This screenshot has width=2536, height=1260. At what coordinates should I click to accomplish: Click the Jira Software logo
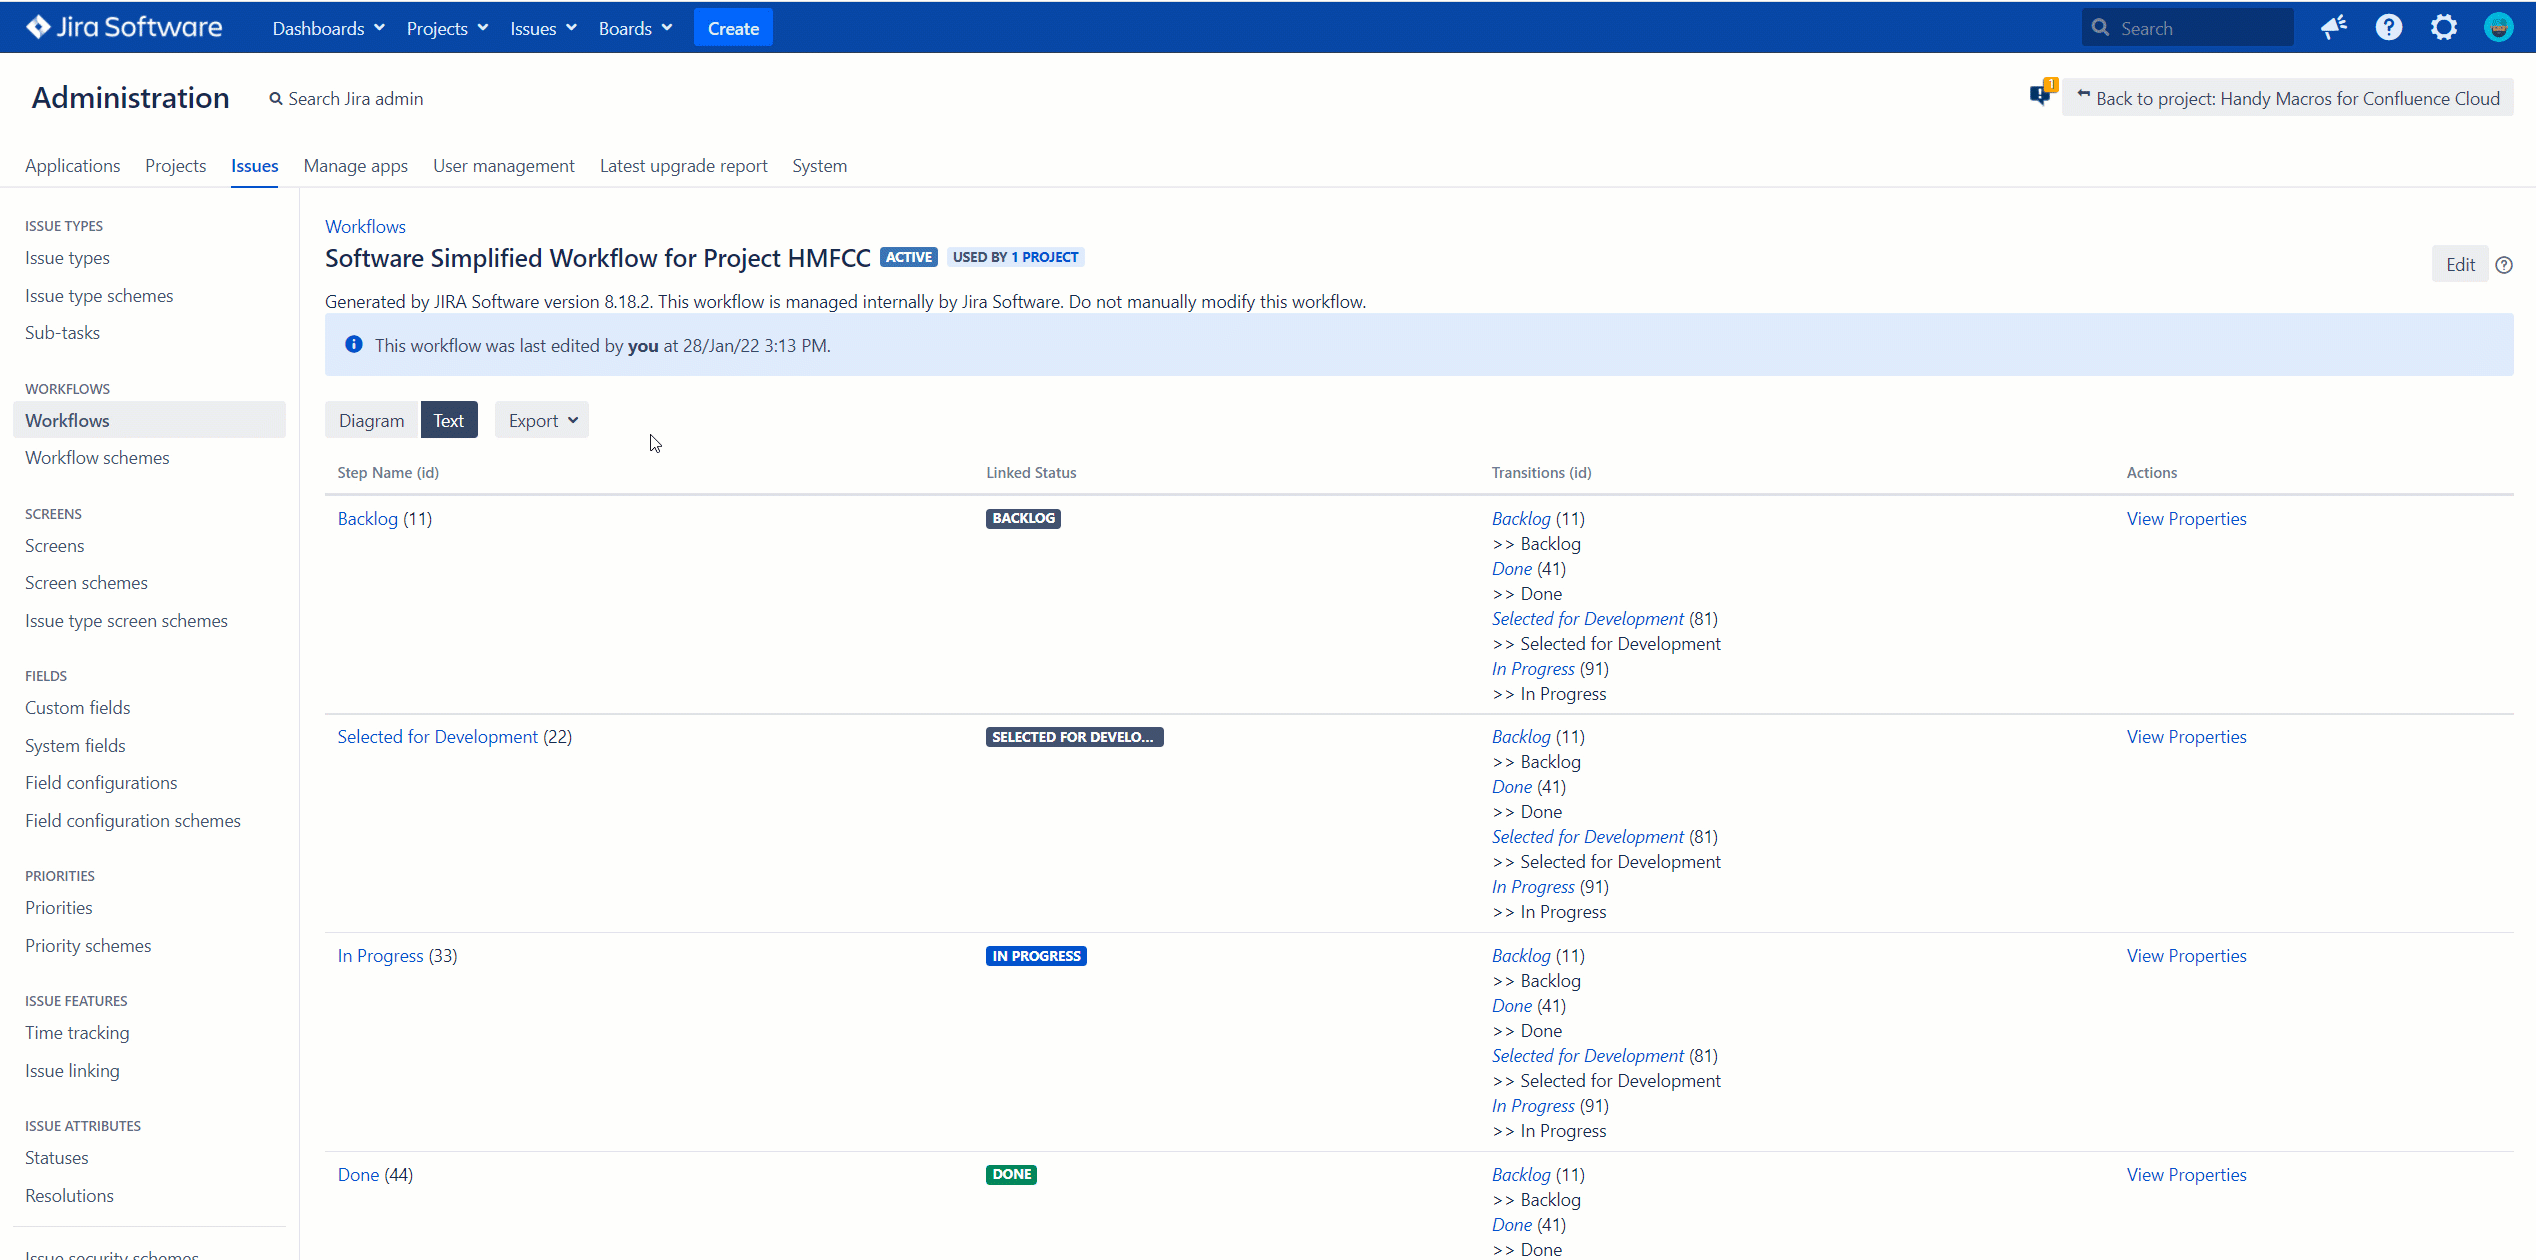pyautogui.click(x=124, y=28)
